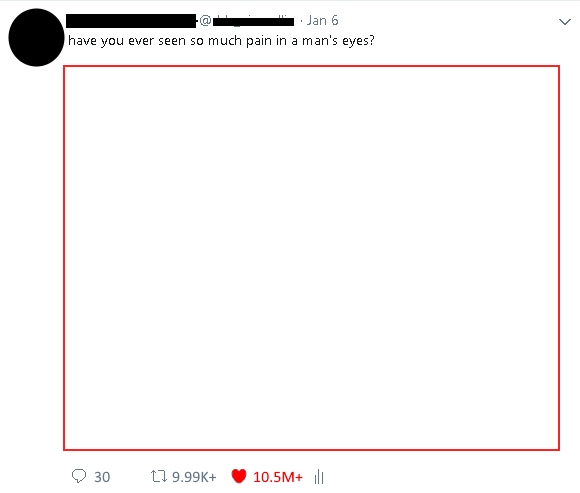Screen dimensions: 580x493
Task: Open the redacted display name link
Action: pyautogui.click(x=131, y=21)
